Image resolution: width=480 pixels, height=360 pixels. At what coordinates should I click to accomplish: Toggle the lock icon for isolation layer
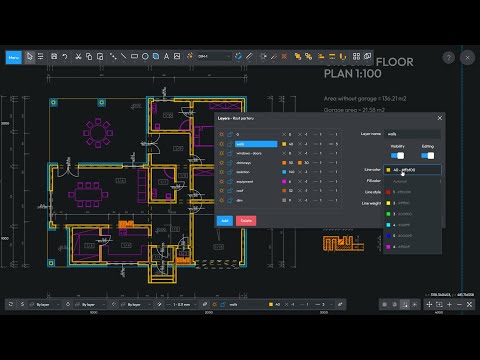coord(230,172)
